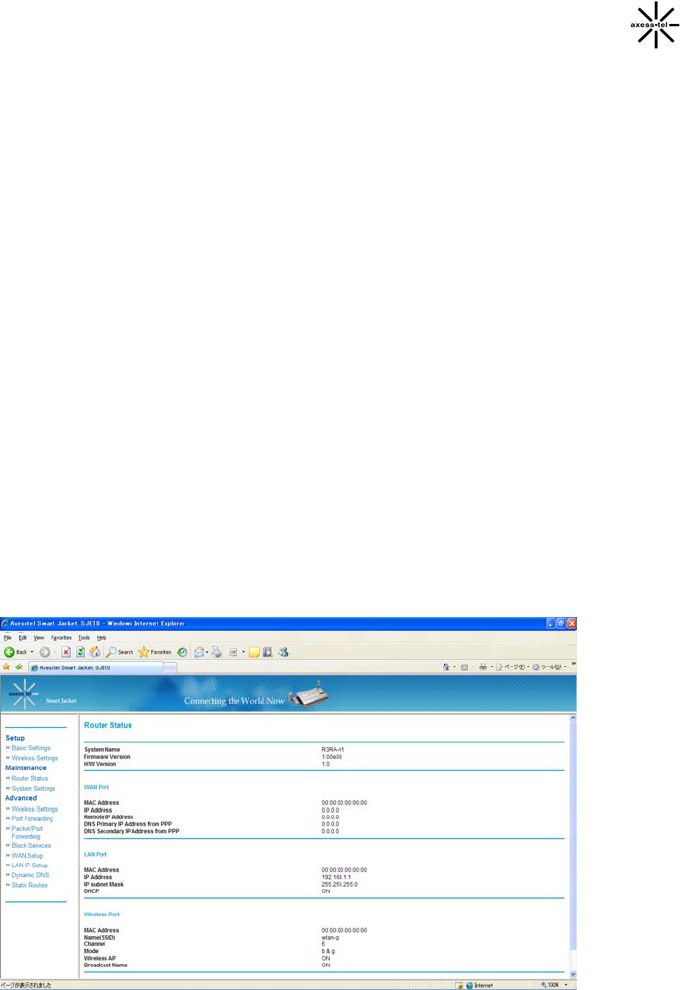
Task: Open the Tools menu
Action: [x=84, y=638]
